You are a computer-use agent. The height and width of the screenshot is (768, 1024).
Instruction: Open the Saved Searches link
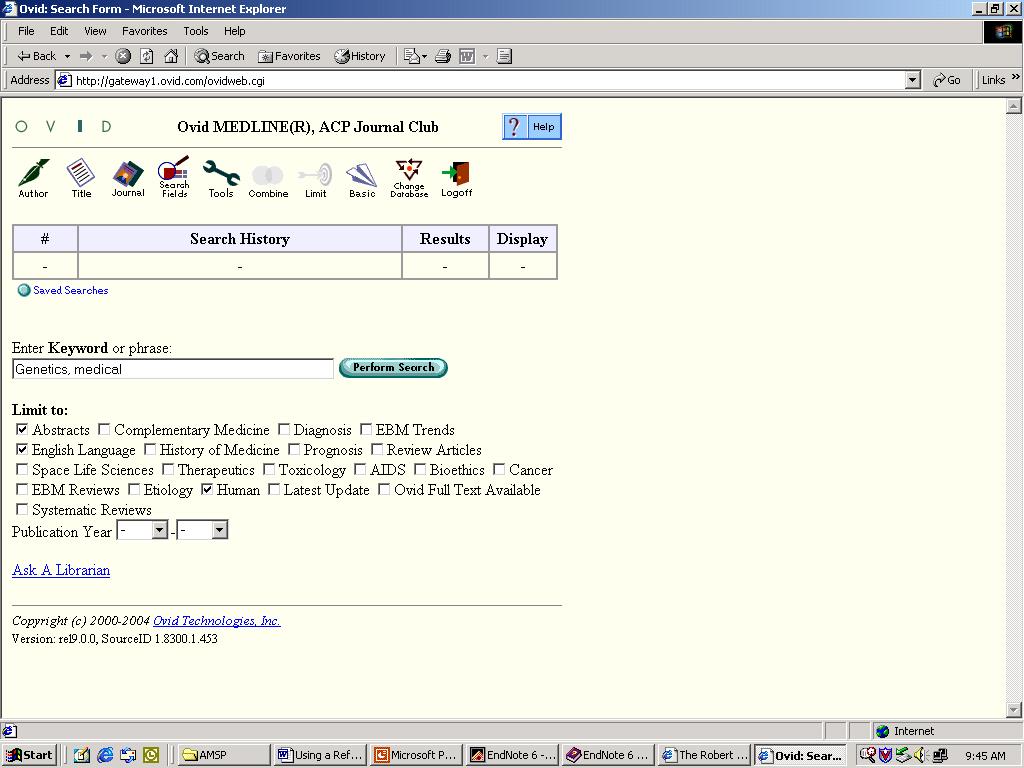coord(71,290)
